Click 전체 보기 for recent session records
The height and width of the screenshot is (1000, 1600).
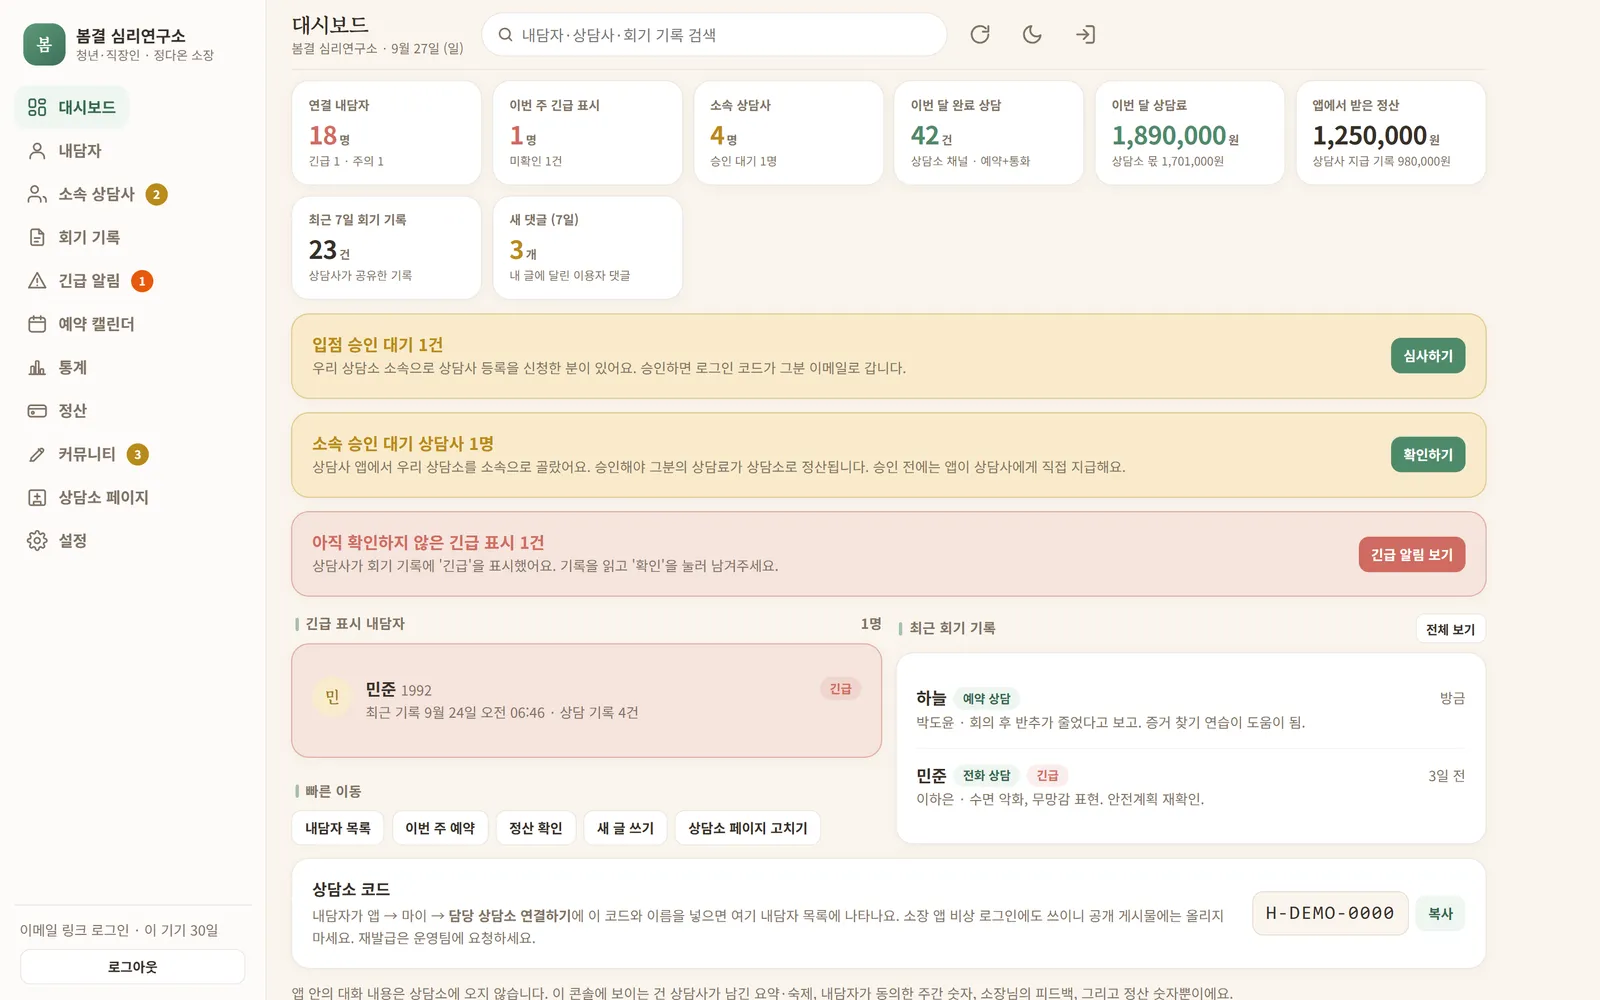coord(1450,629)
